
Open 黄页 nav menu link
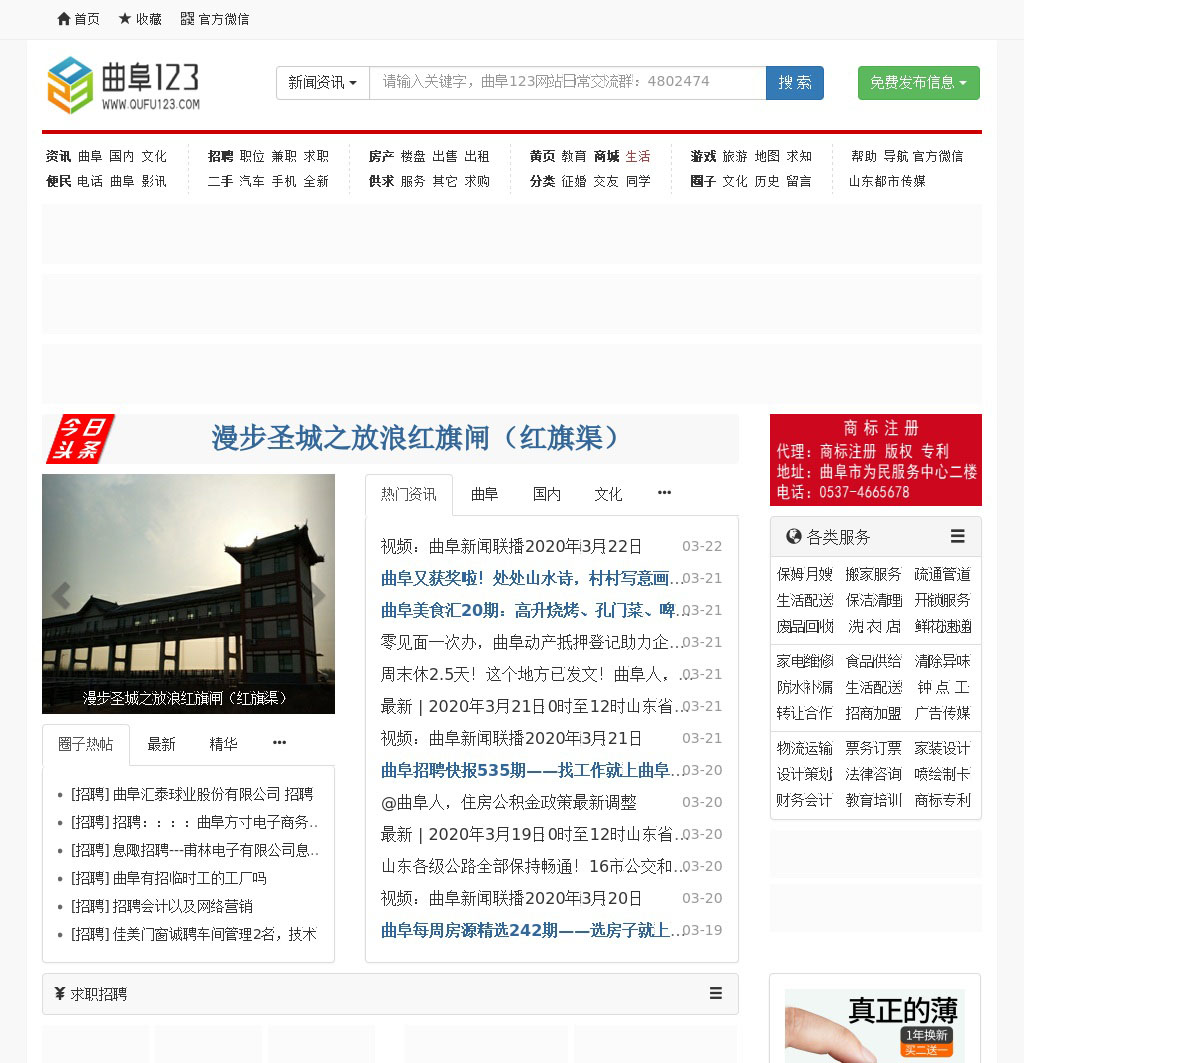coord(542,156)
